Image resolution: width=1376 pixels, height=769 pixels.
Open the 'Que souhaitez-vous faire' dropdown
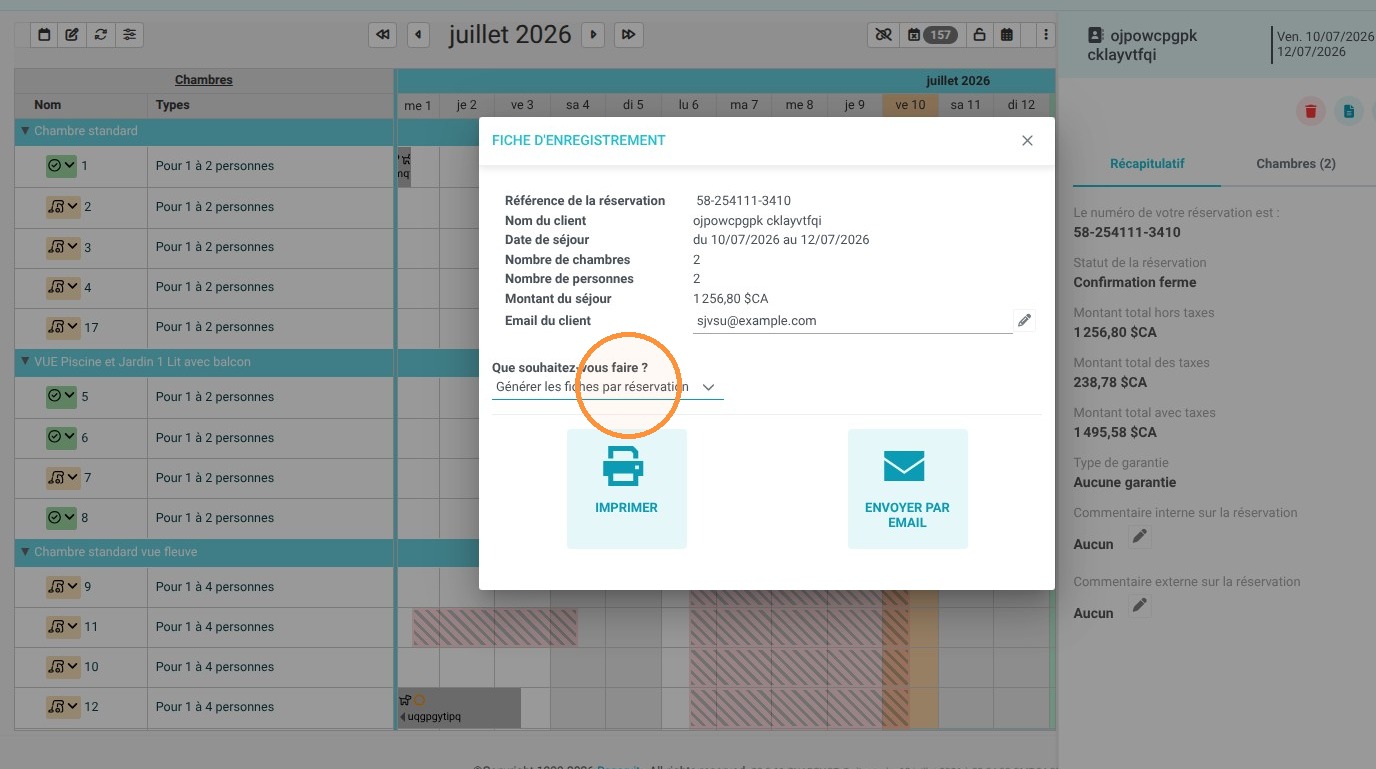pyautogui.click(x=607, y=387)
